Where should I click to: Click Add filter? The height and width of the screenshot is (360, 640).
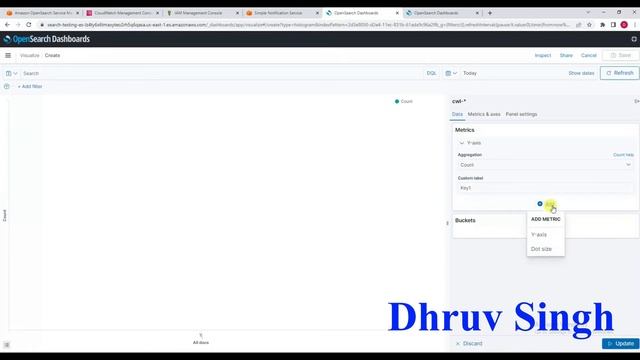pyautogui.click(x=30, y=87)
